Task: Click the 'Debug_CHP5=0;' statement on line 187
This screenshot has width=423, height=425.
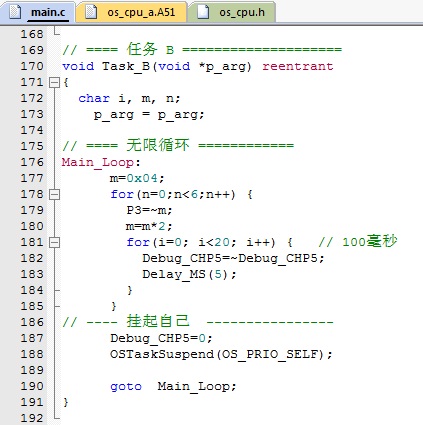Action: [x=161, y=339]
